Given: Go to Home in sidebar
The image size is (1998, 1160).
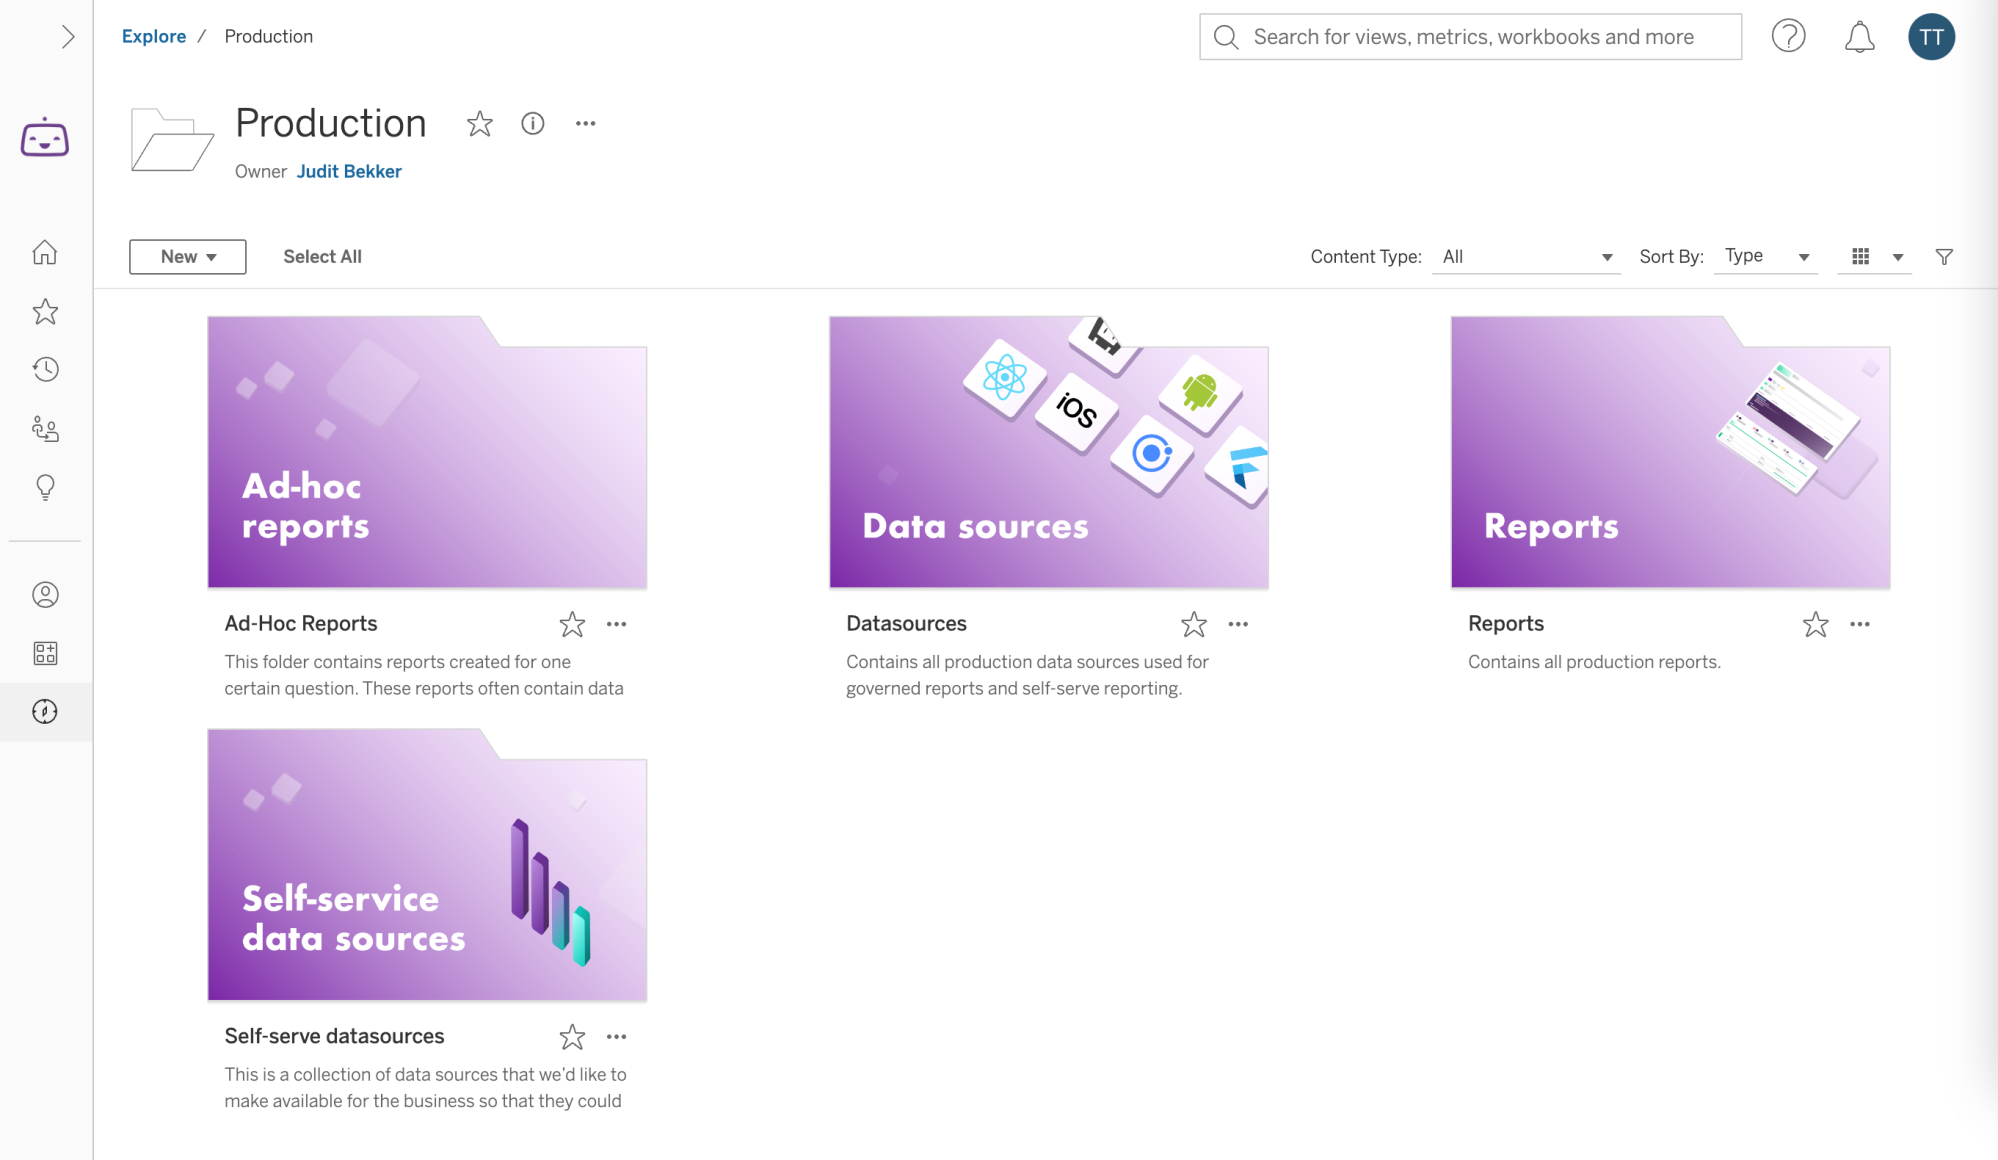Looking at the screenshot, I should tap(45, 253).
